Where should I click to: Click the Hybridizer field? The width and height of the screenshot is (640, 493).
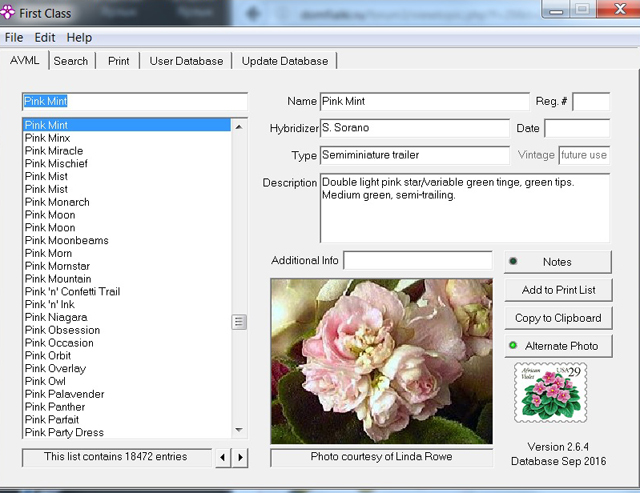click(x=415, y=128)
